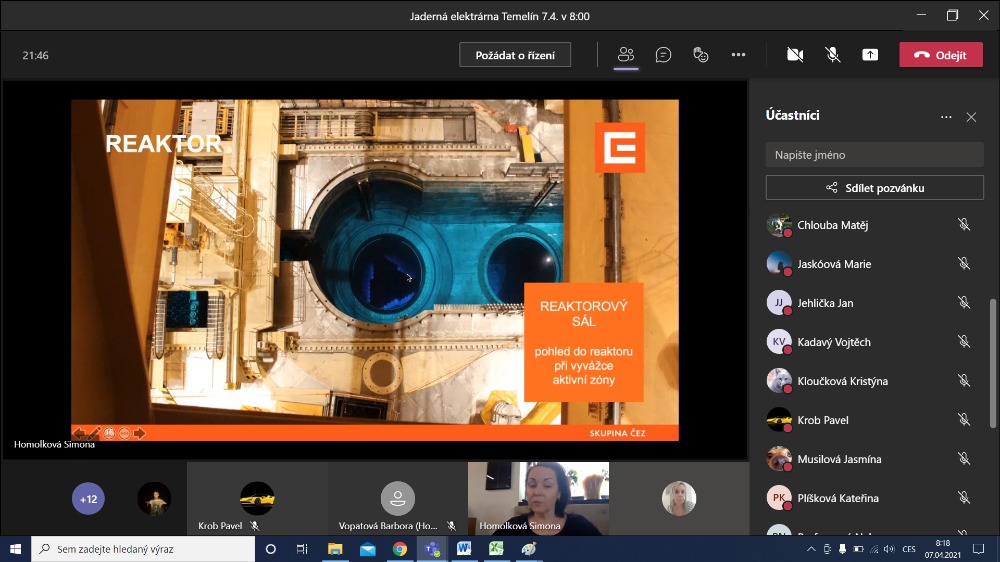The height and width of the screenshot is (562, 1000).
Task: Click the share content icon
Action: click(x=870, y=55)
